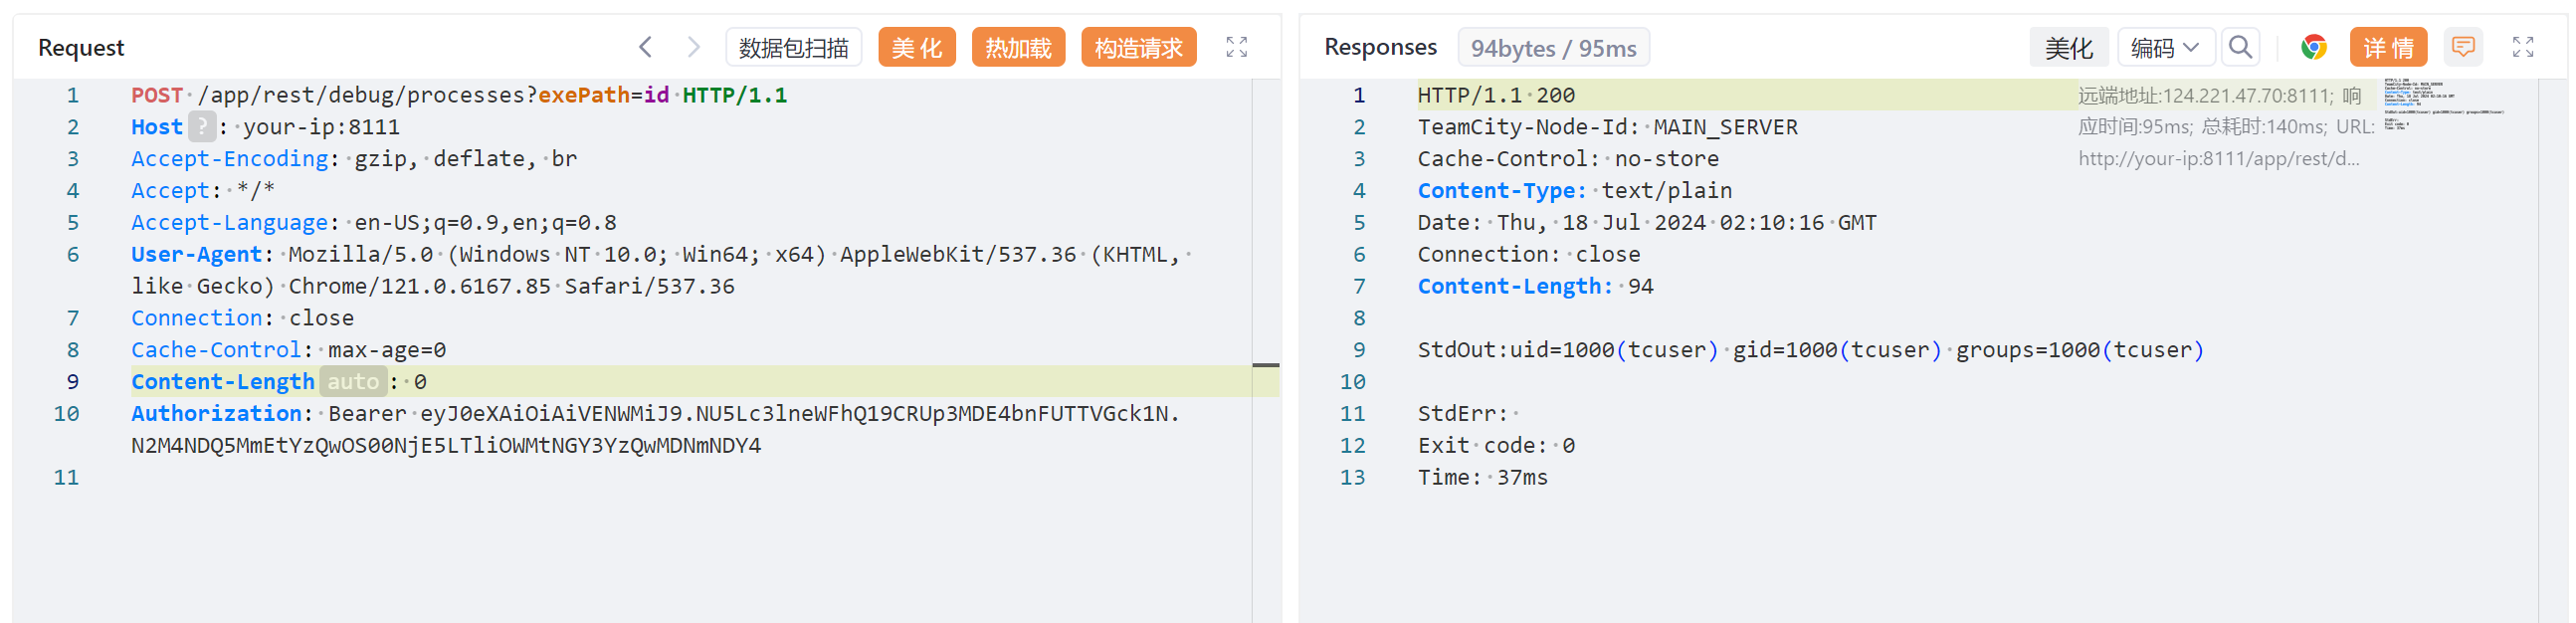2576x623 pixels.
Task: Click the question mark next to Host
Action: [x=202, y=127]
